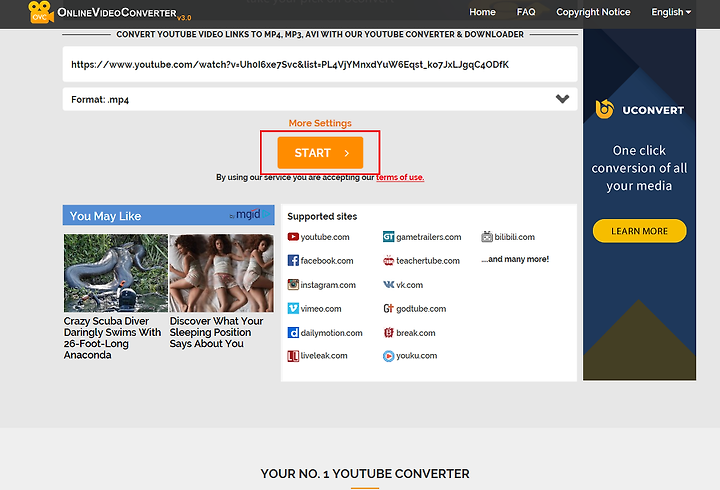Click the vimeo.com site icon
Screen dimensions: 720x490
[293, 309]
